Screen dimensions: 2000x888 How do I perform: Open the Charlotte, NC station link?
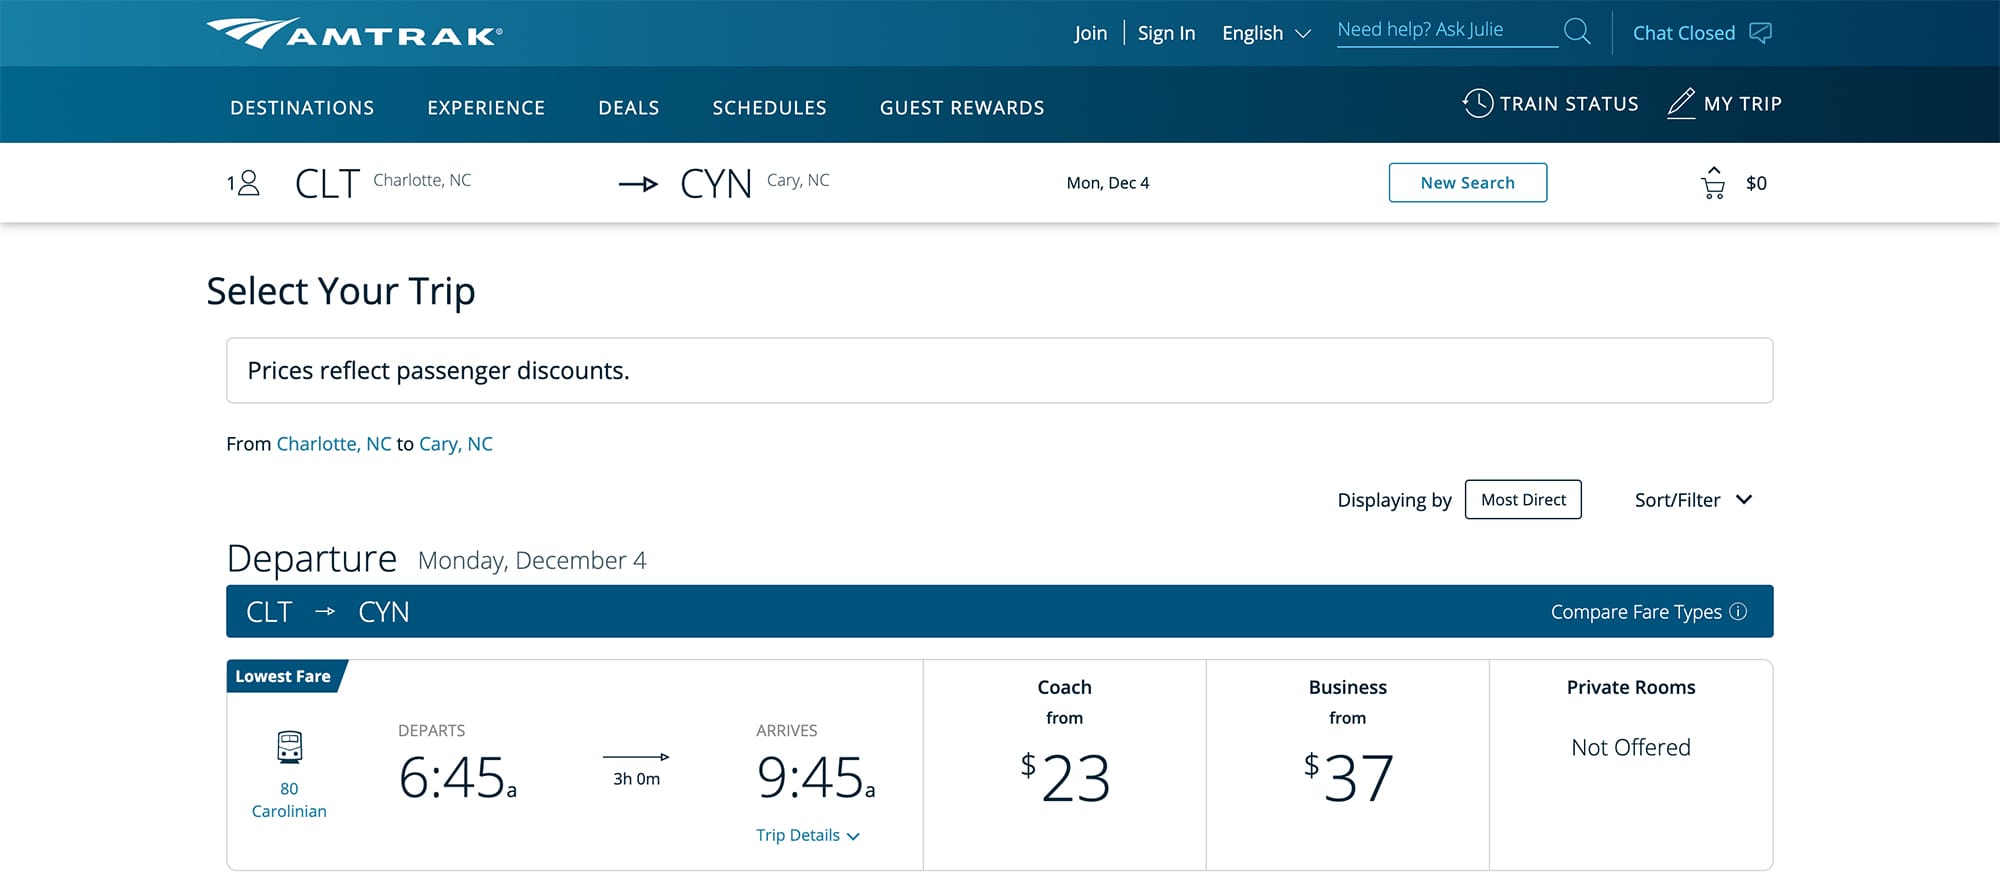334,444
